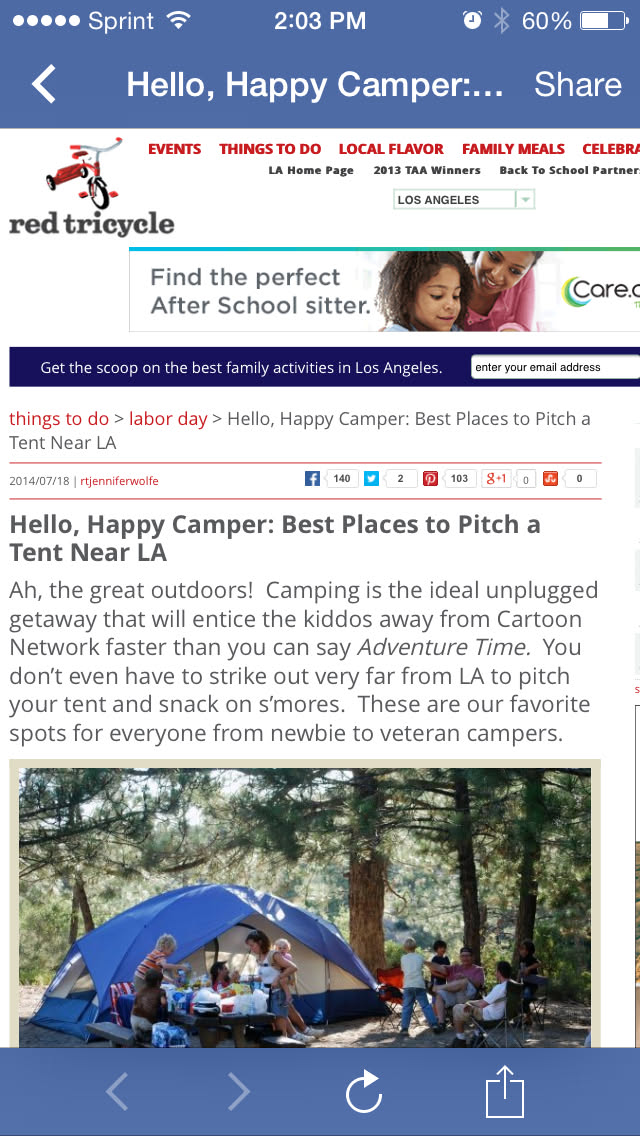Click the StumbleUpon share icon
The image size is (640, 1136).
click(550, 479)
